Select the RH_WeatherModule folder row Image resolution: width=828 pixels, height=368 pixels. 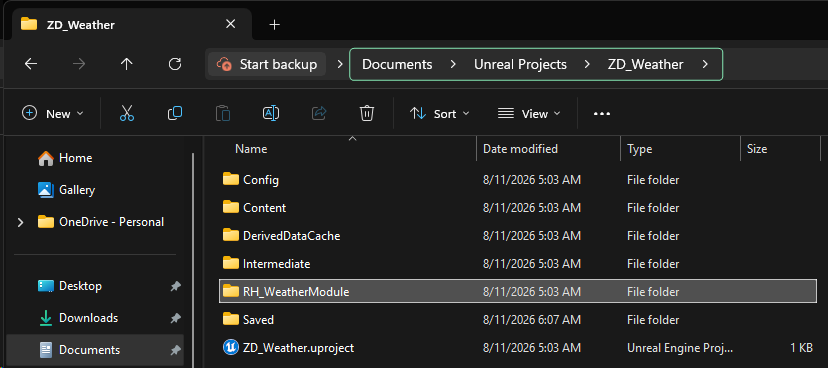518,291
